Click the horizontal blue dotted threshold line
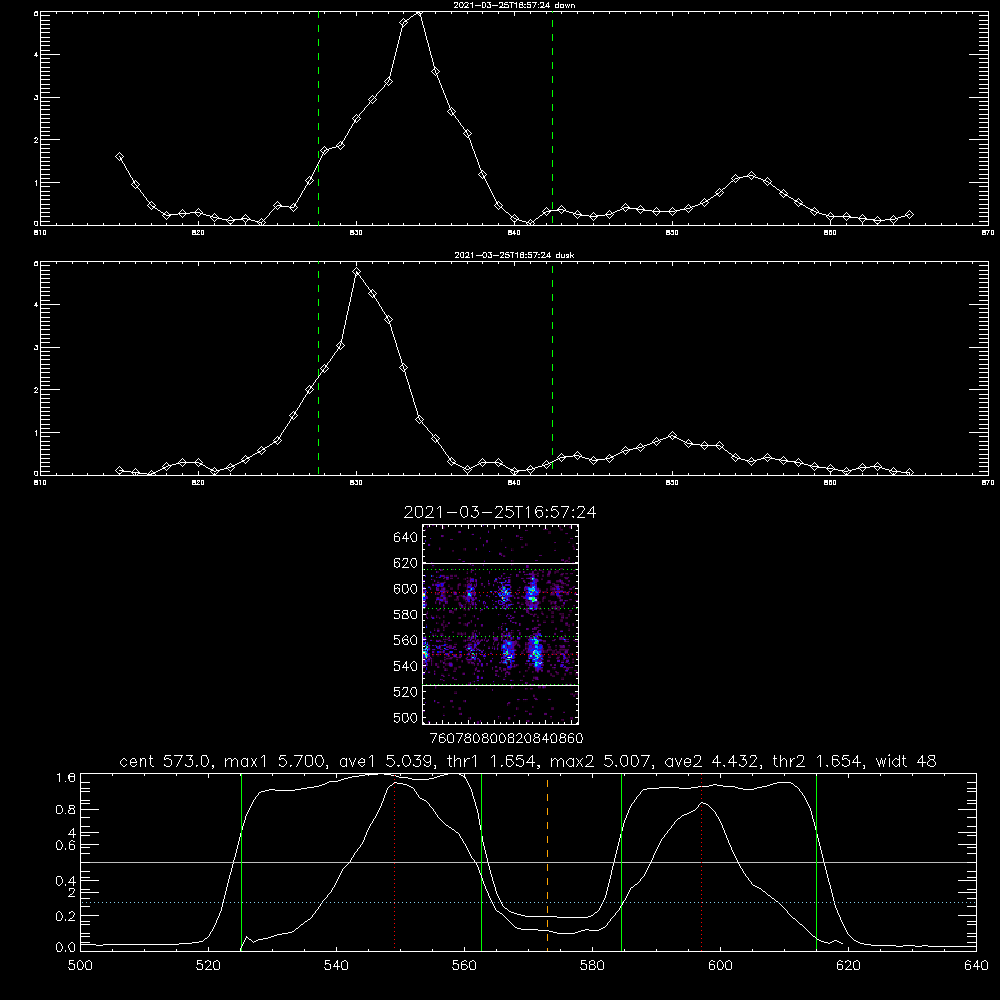The width and height of the screenshot is (1000, 1000). pyautogui.click(x=528, y=902)
